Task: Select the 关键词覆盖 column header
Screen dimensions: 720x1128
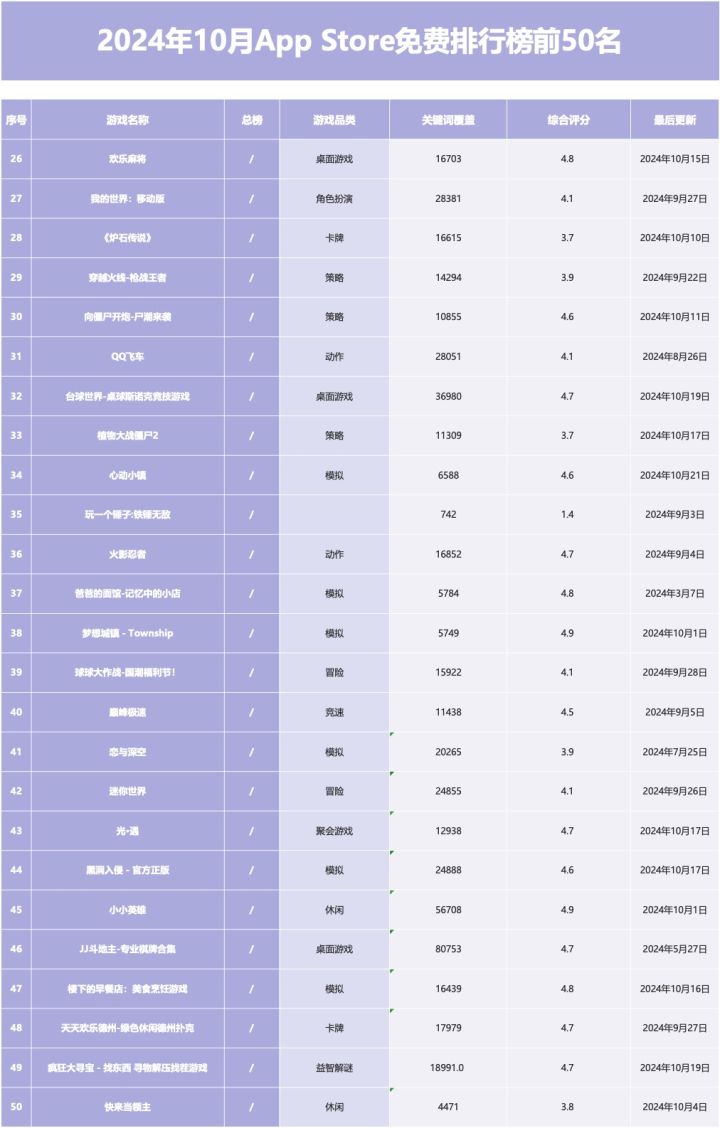Action: tap(448, 119)
